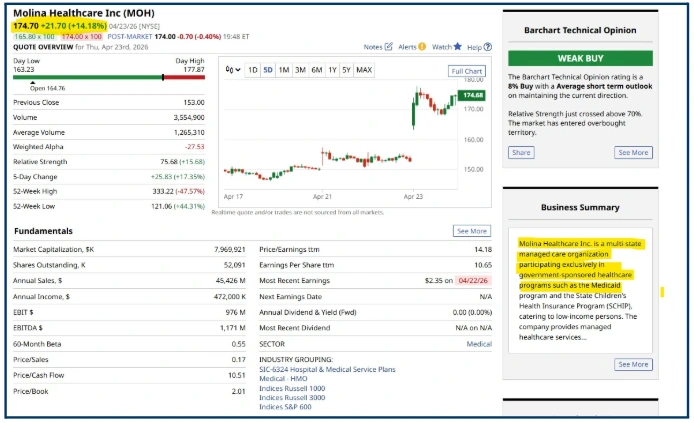Viewport: 694px width, 423px height.
Task: Click the Shares Outstanding value 52,091
Action: coord(235,265)
